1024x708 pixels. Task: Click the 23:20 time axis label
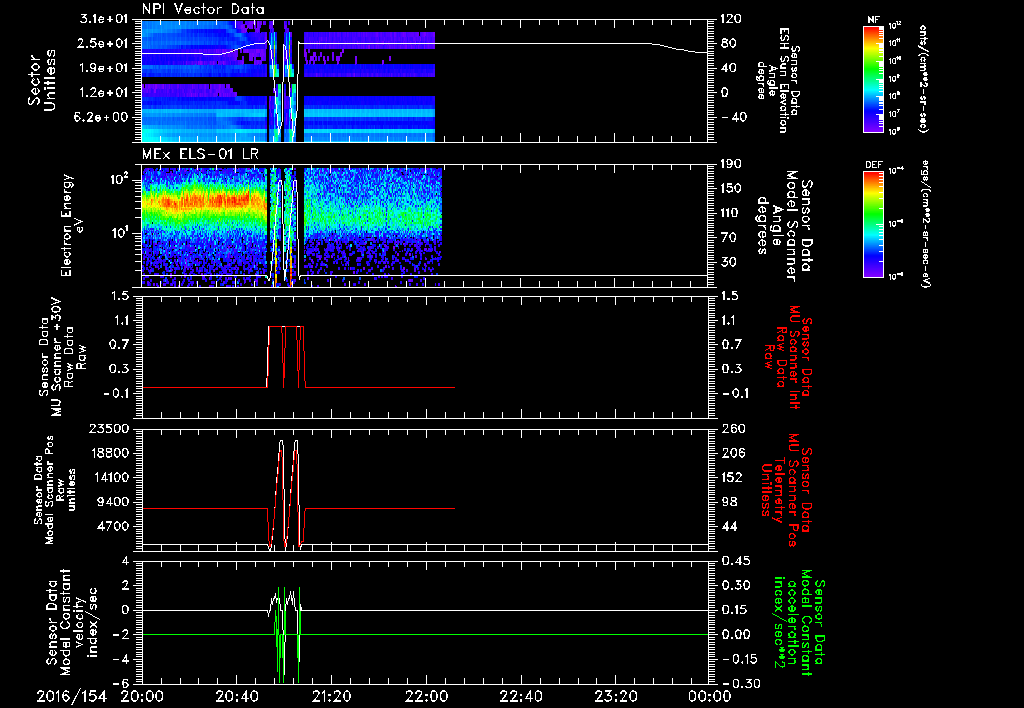(615, 696)
